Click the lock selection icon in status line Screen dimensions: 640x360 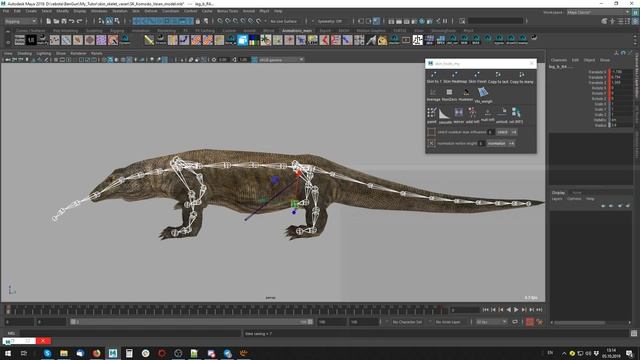click(198, 21)
